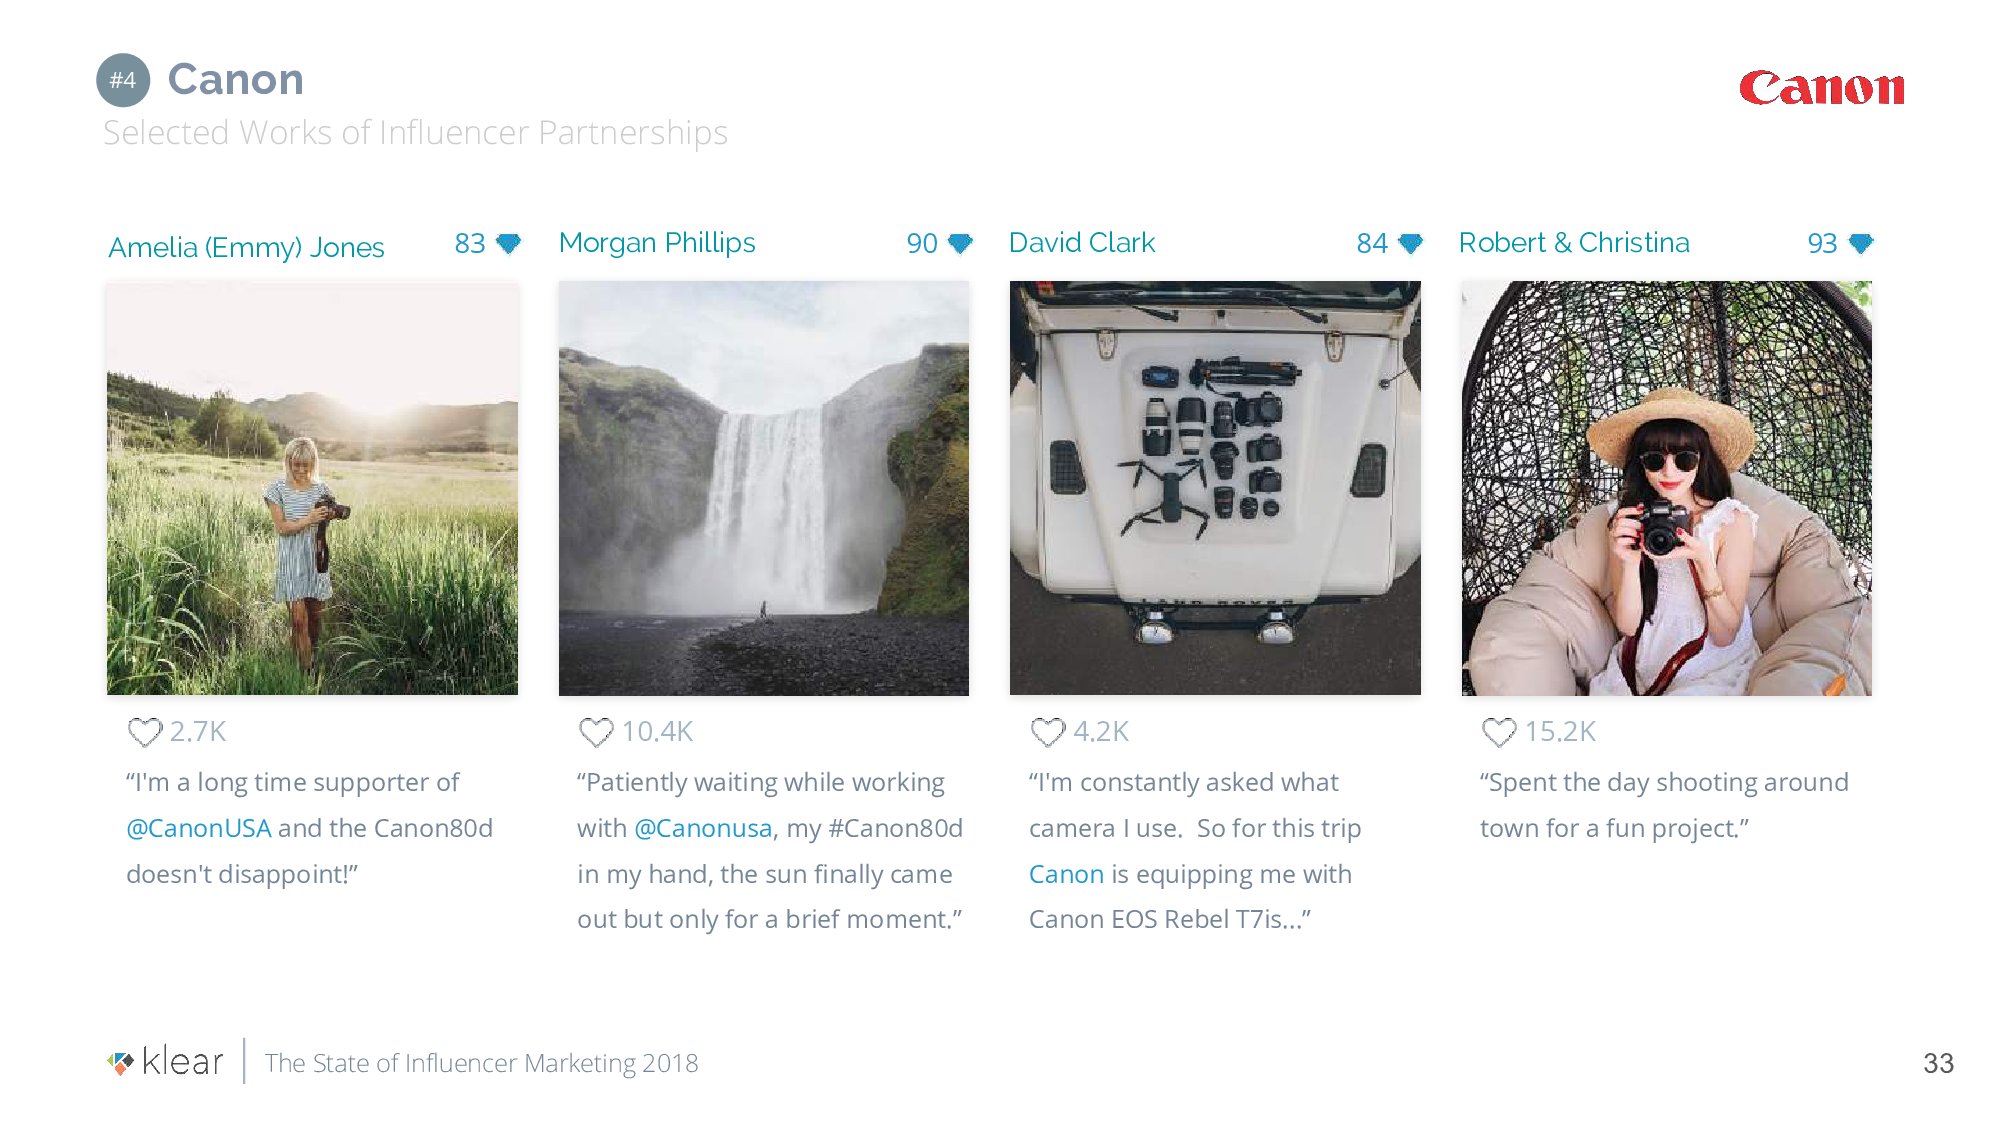
Task: Select the woman with straw hat photo
Action: [x=1666, y=488]
